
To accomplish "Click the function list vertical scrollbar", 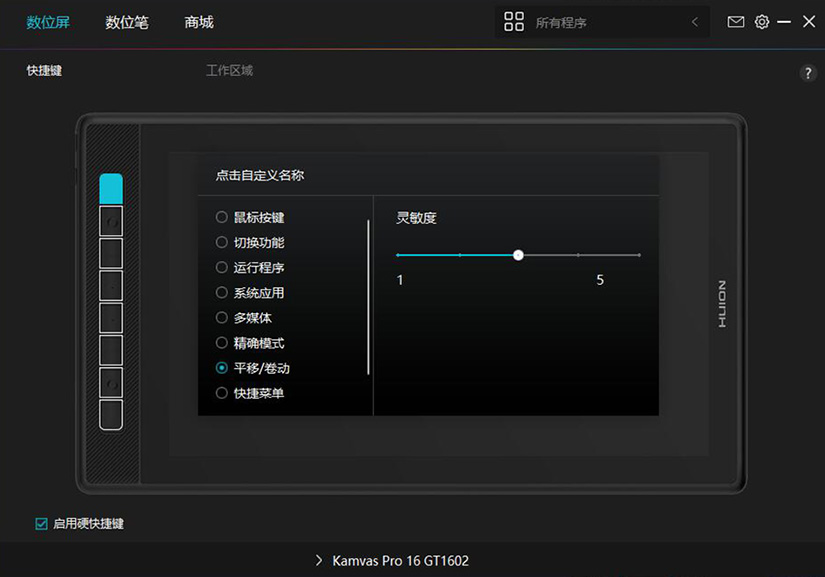I will [368, 297].
